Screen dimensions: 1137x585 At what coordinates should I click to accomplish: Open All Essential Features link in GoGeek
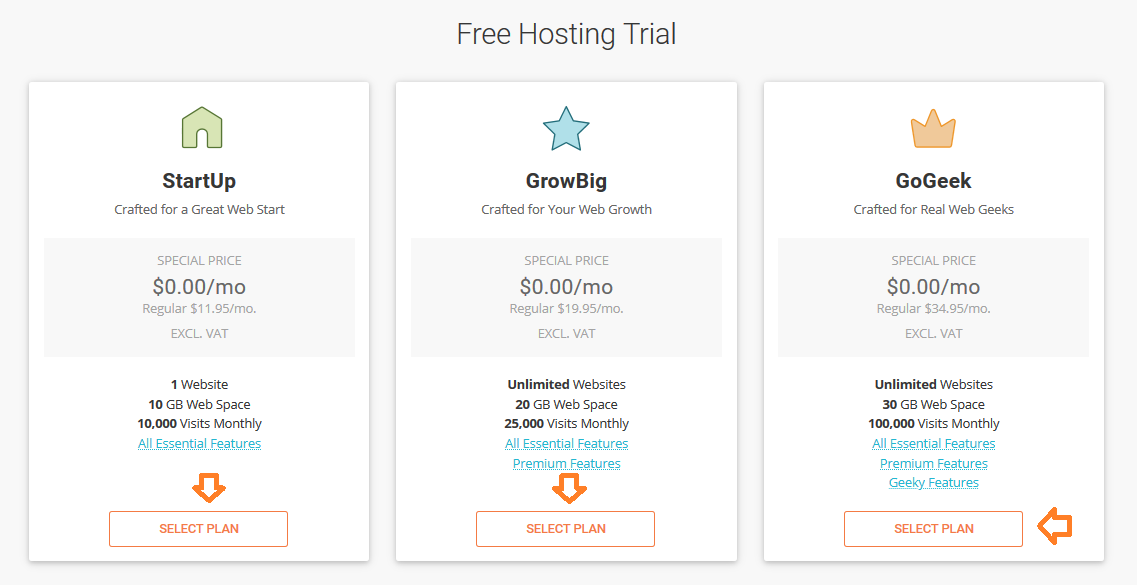point(933,443)
